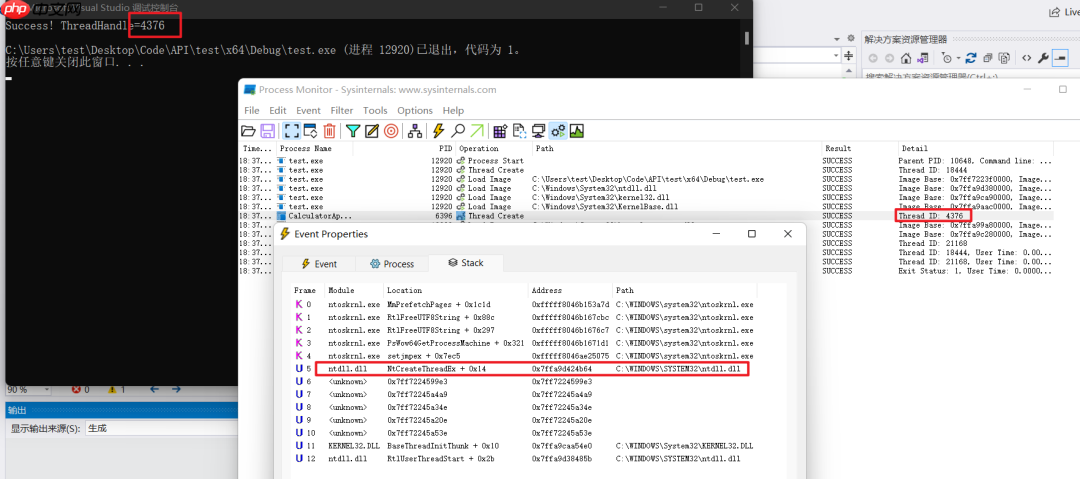Click the Module column header in Stack tab
The height and width of the screenshot is (479, 1080).
354,290
